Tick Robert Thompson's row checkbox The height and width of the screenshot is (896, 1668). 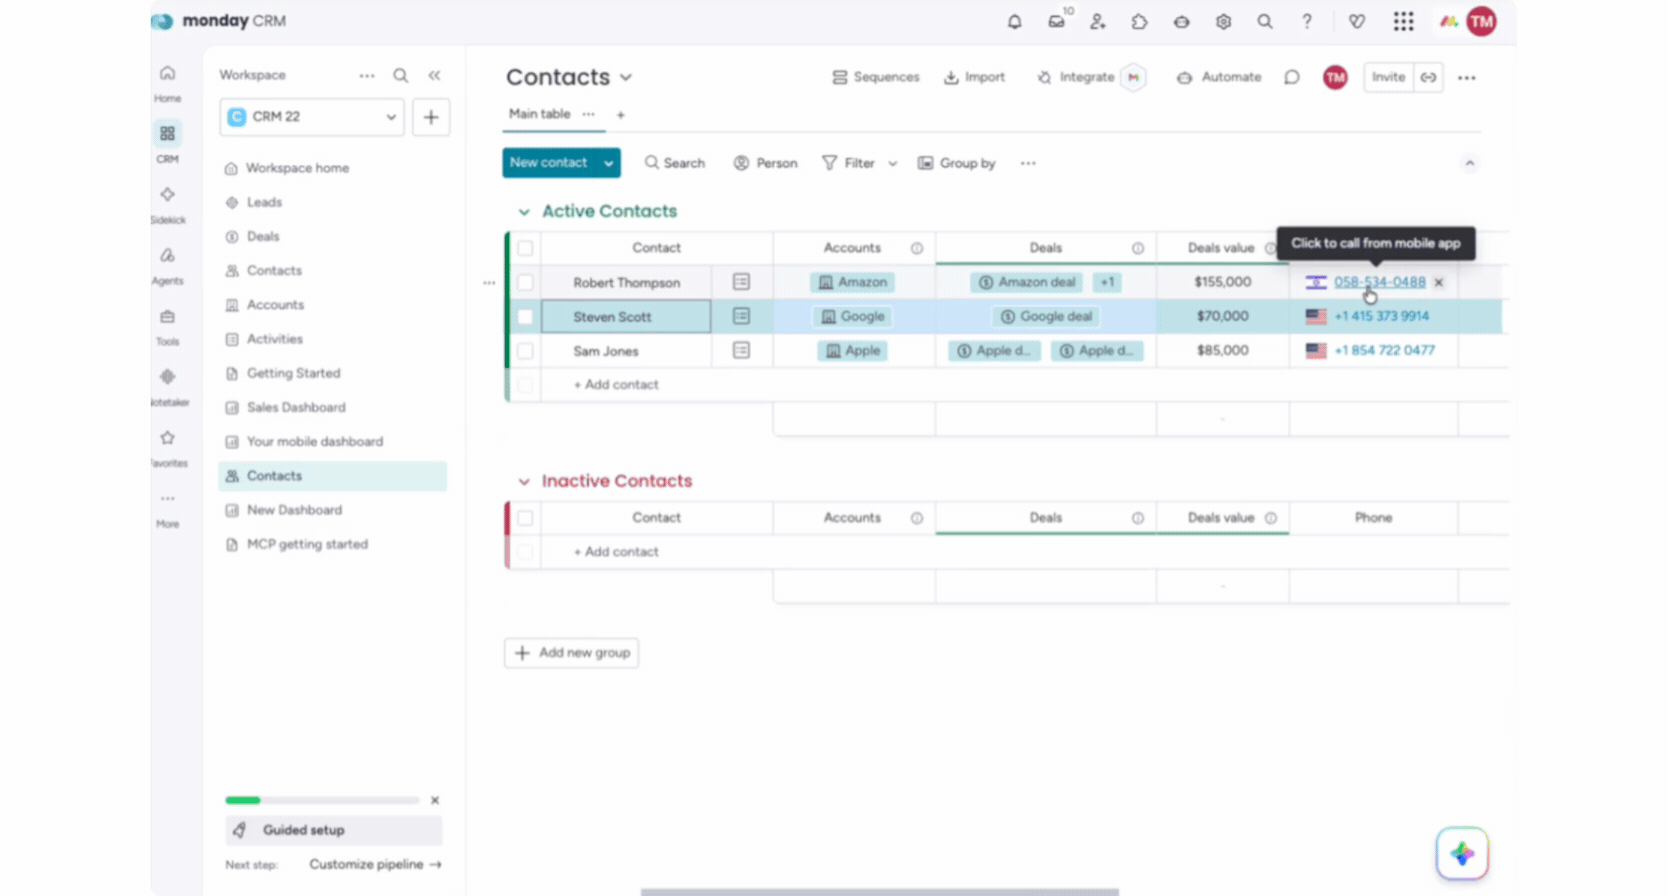tap(525, 282)
